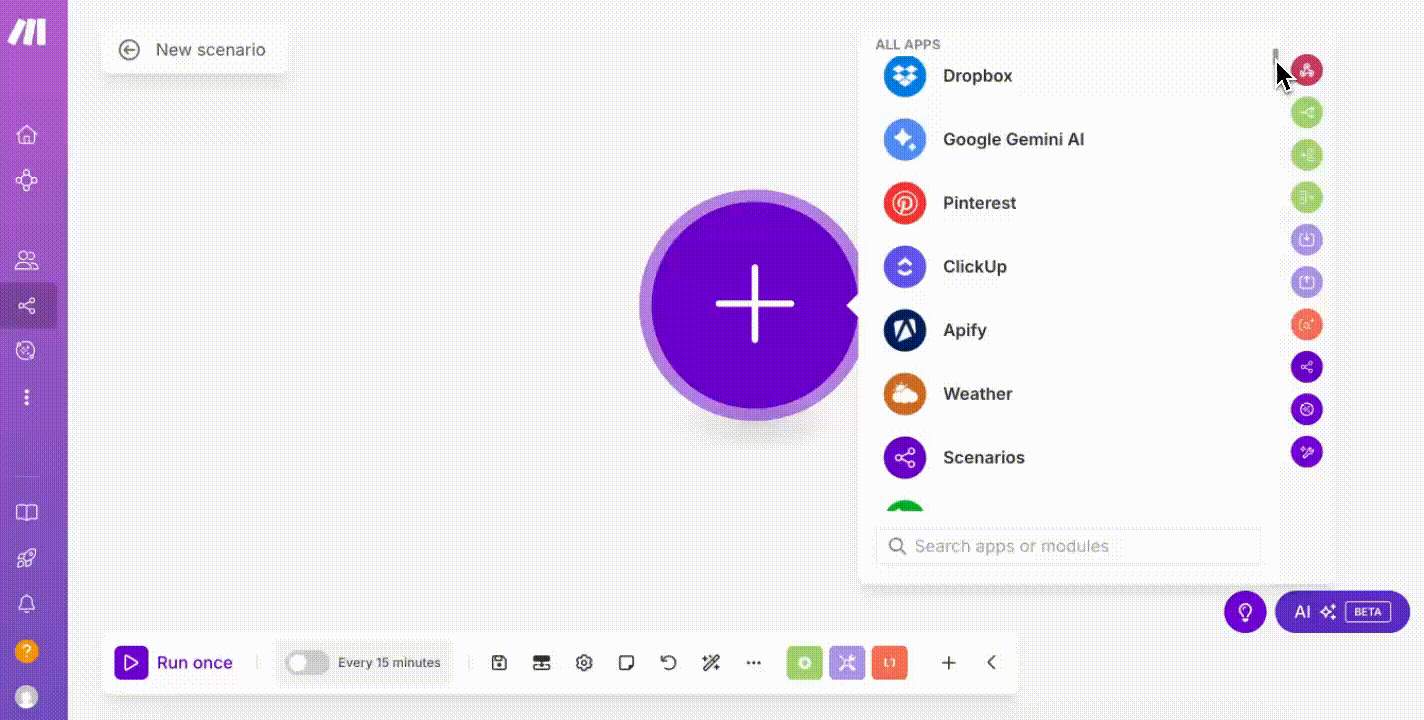The image size is (1424, 720).
Task: Open the Home page in sidebar
Action: coord(27,135)
